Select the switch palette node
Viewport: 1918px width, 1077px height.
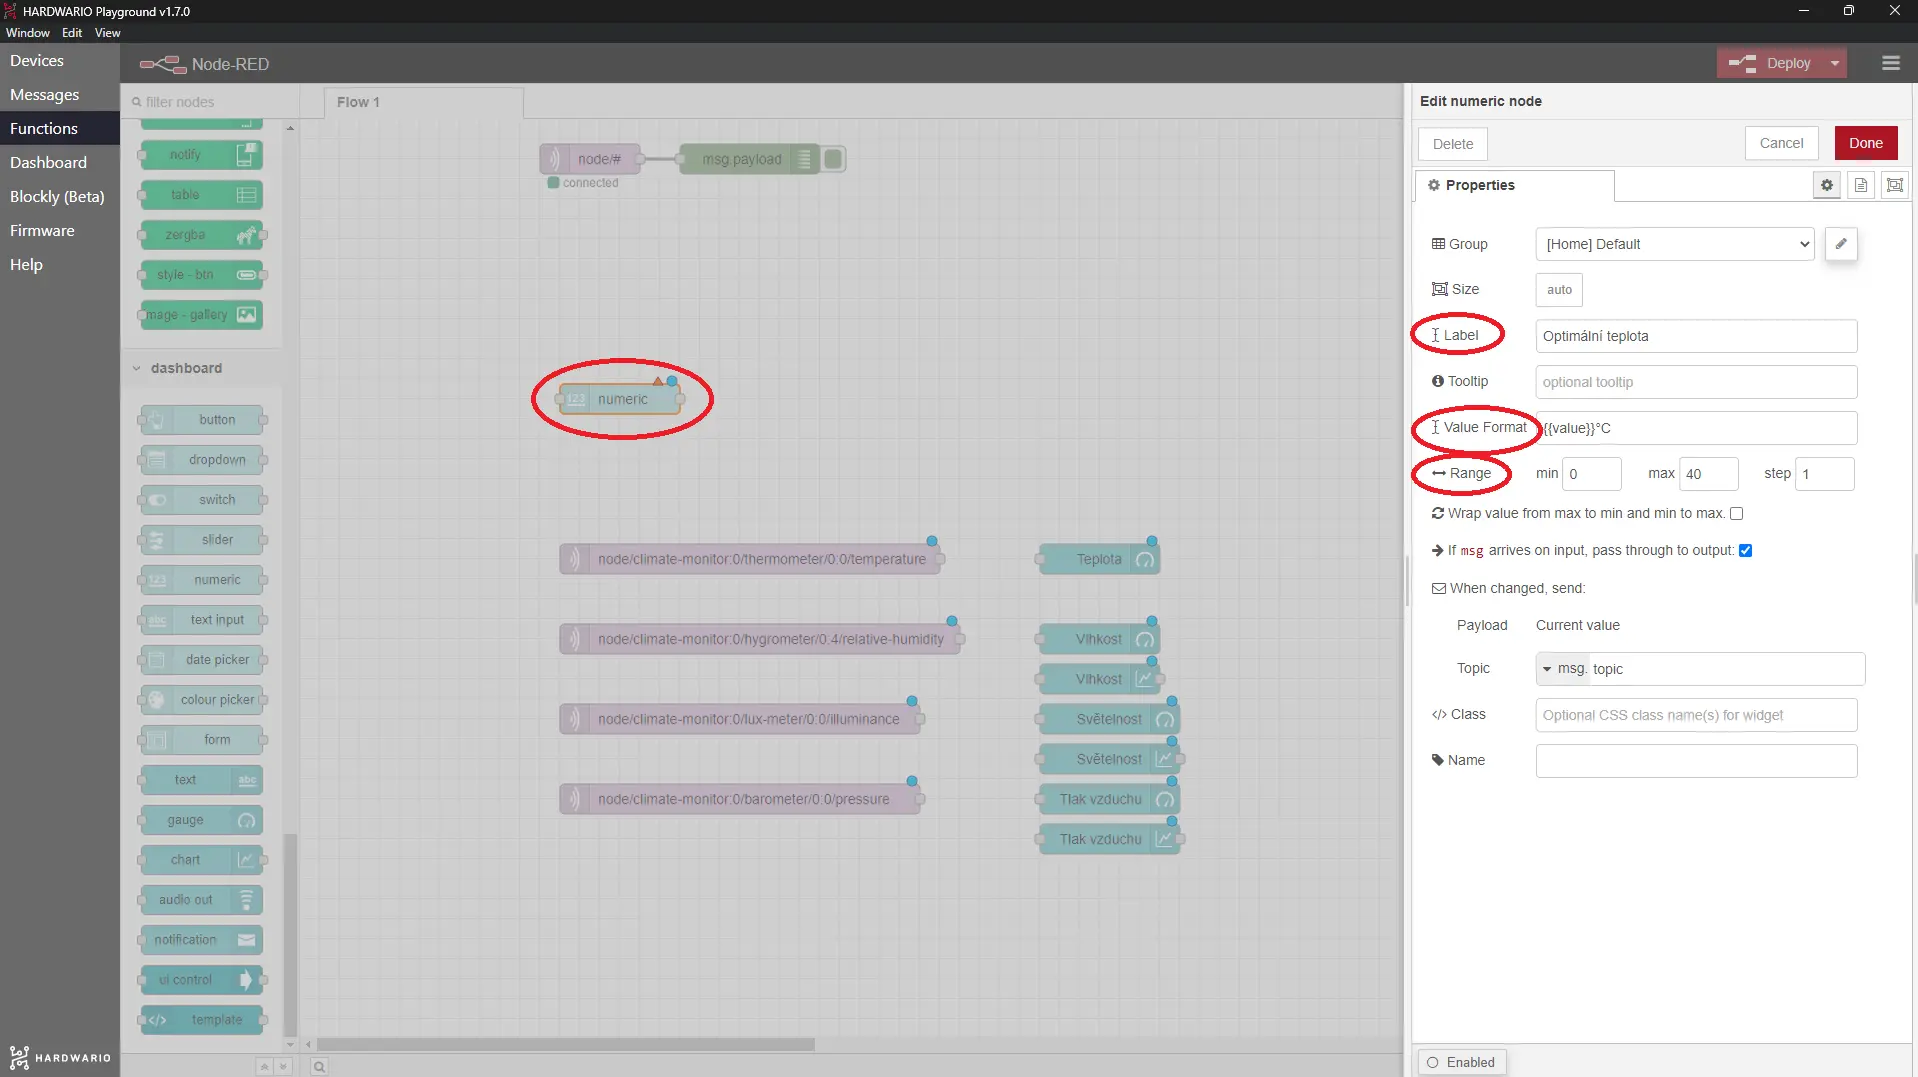203,500
